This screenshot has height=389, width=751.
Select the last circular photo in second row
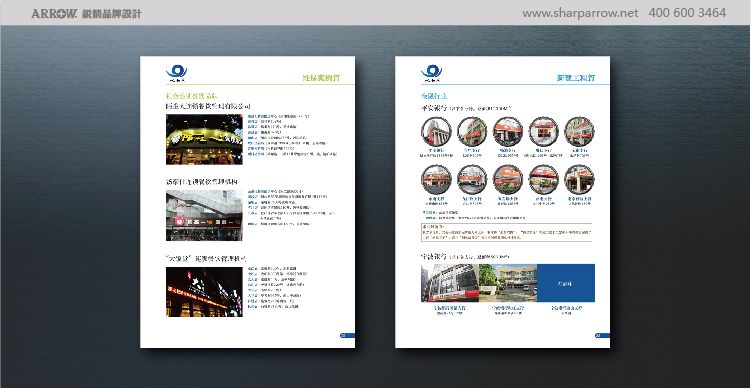pyautogui.click(x=580, y=180)
